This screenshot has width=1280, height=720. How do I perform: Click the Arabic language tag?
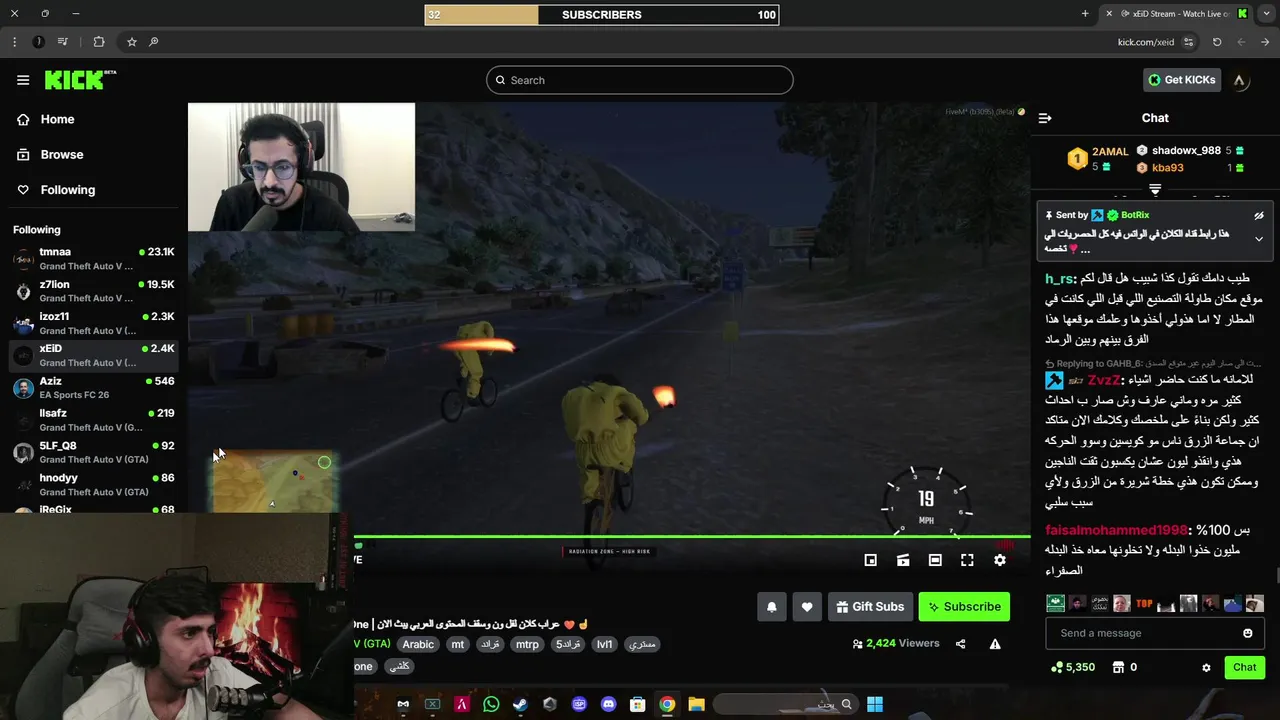418,644
